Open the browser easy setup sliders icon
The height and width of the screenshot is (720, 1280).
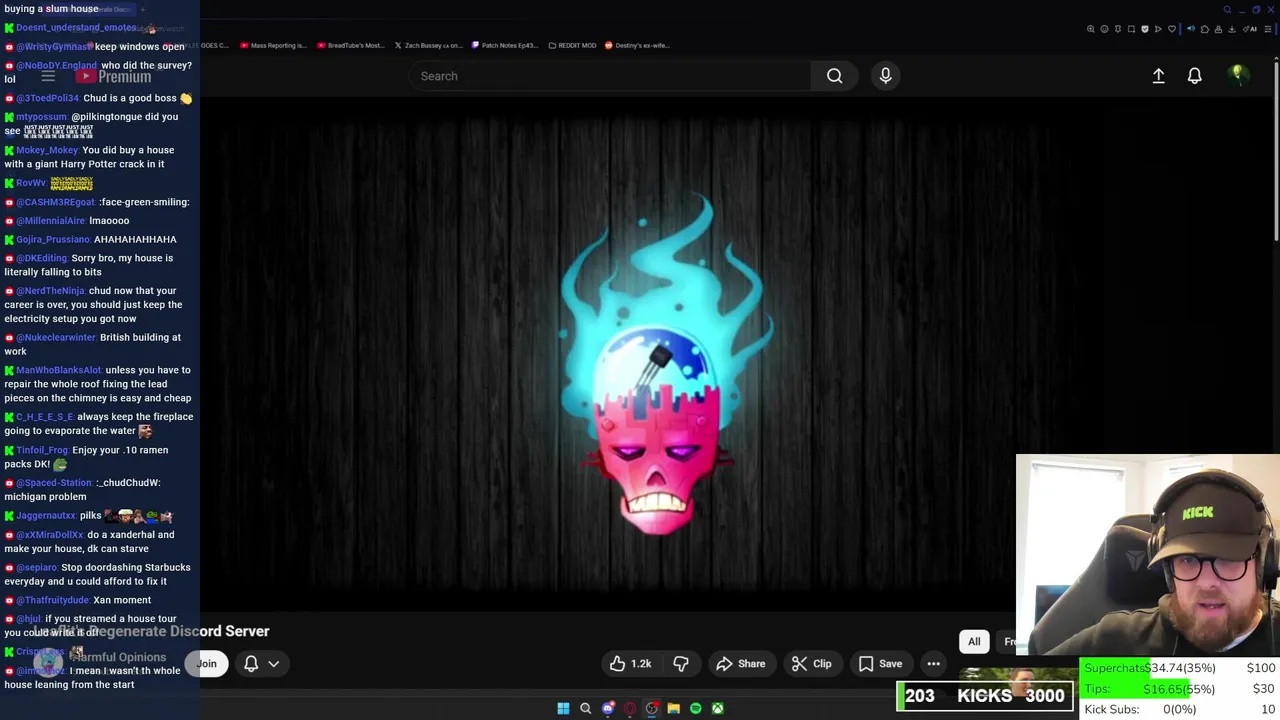point(1267,29)
